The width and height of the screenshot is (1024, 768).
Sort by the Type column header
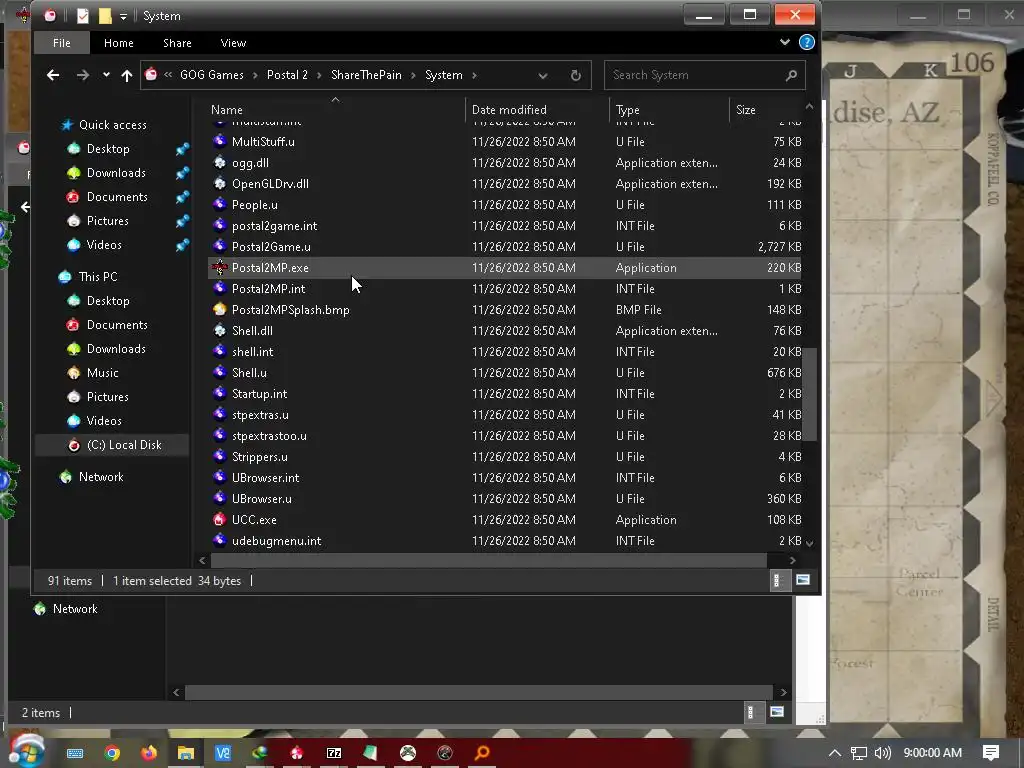point(628,110)
